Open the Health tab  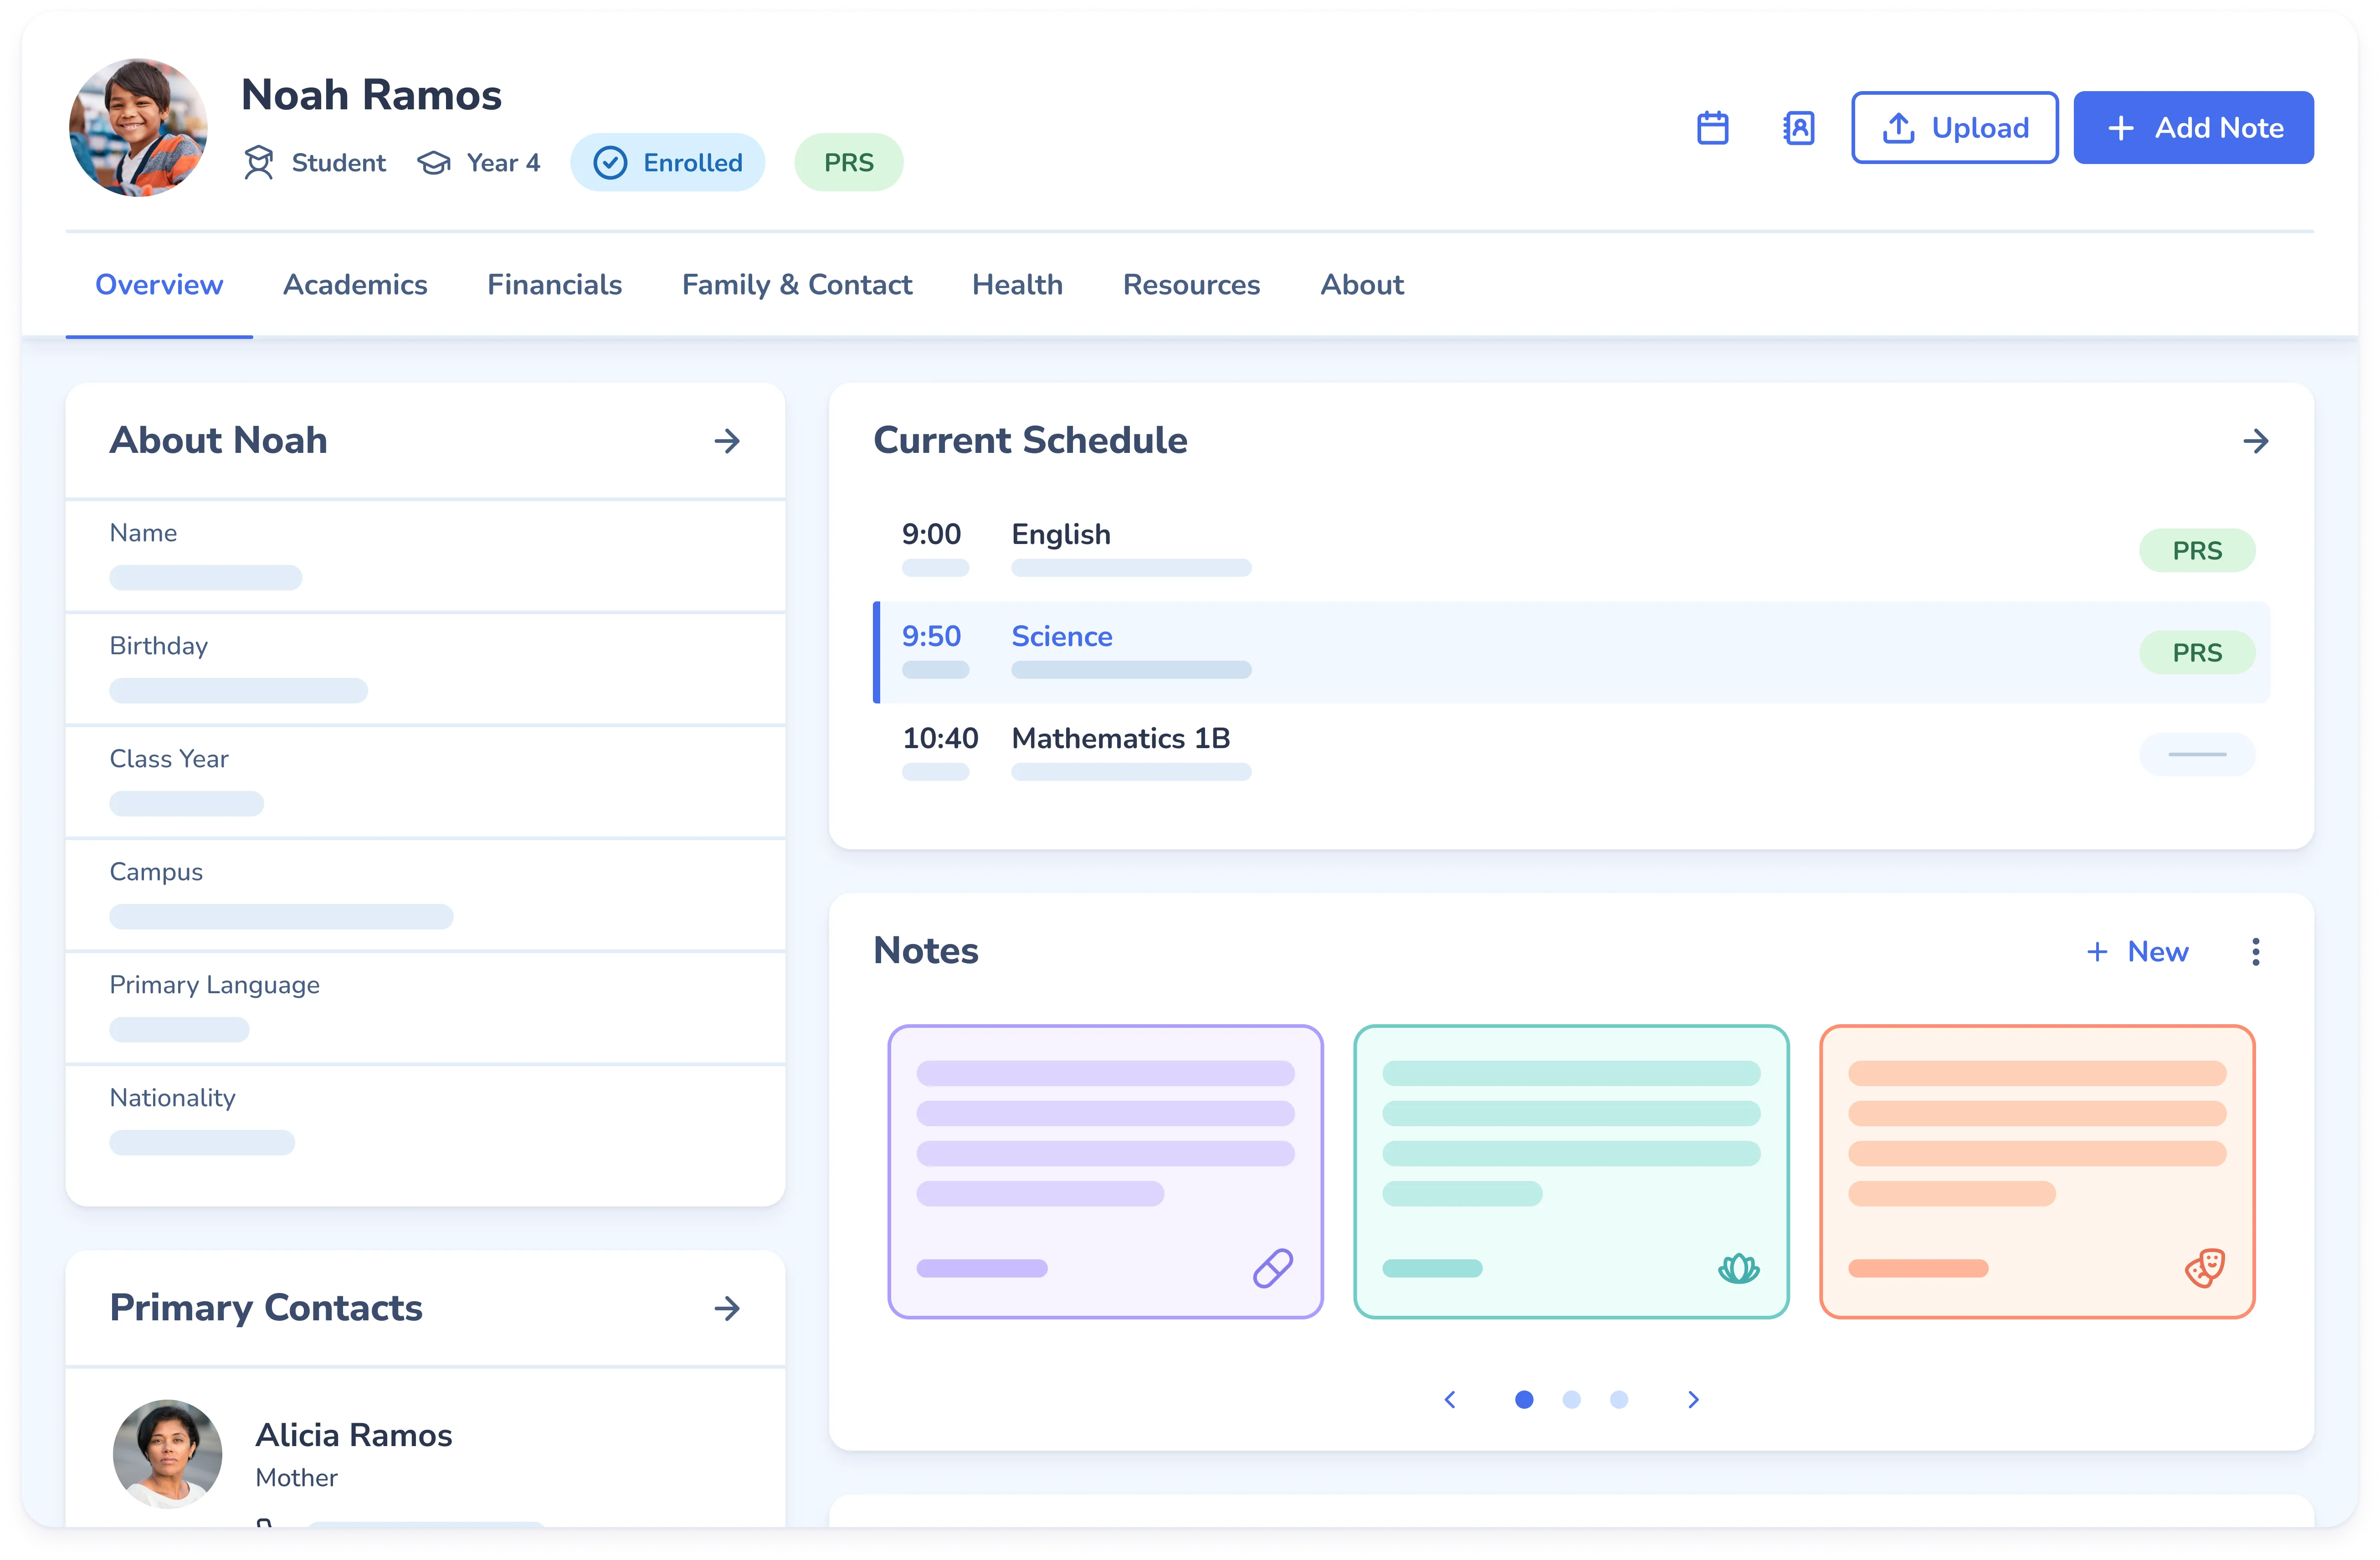(1017, 285)
